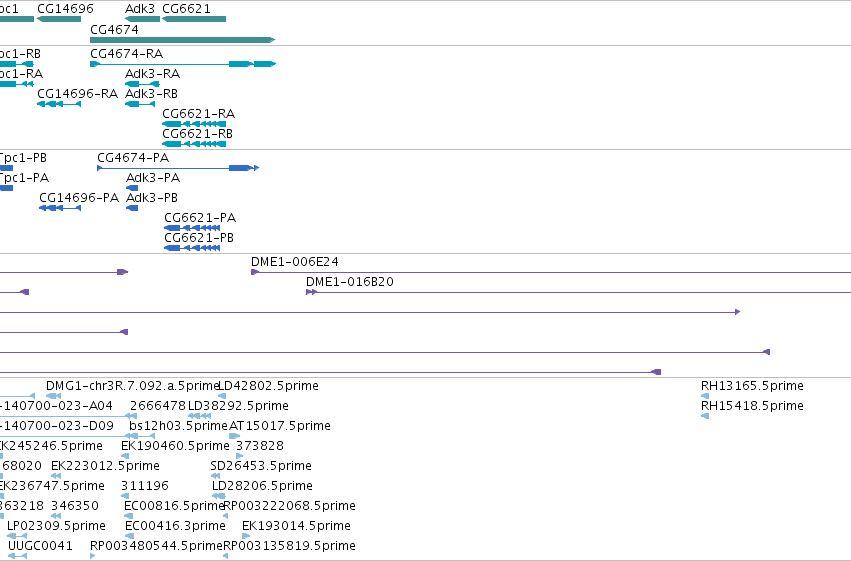Select the AT15017.5prime EST label
Screen dimensions: 851x561
point(280,426)
